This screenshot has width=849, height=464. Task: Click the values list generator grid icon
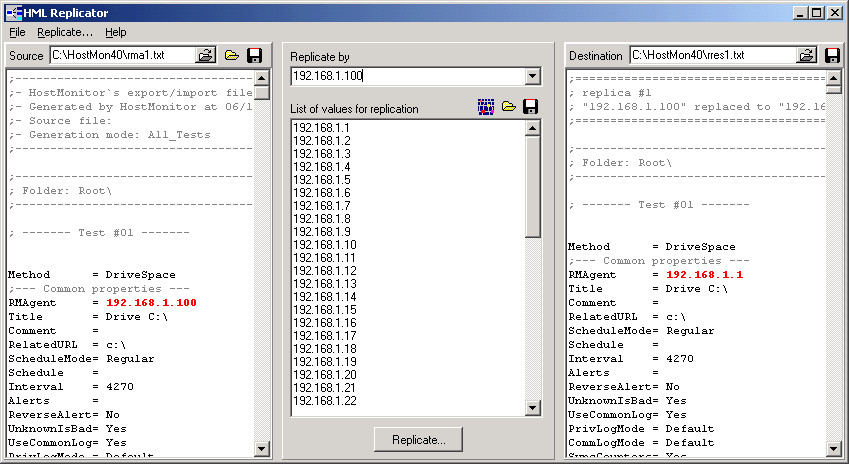[x=486, y=107]
